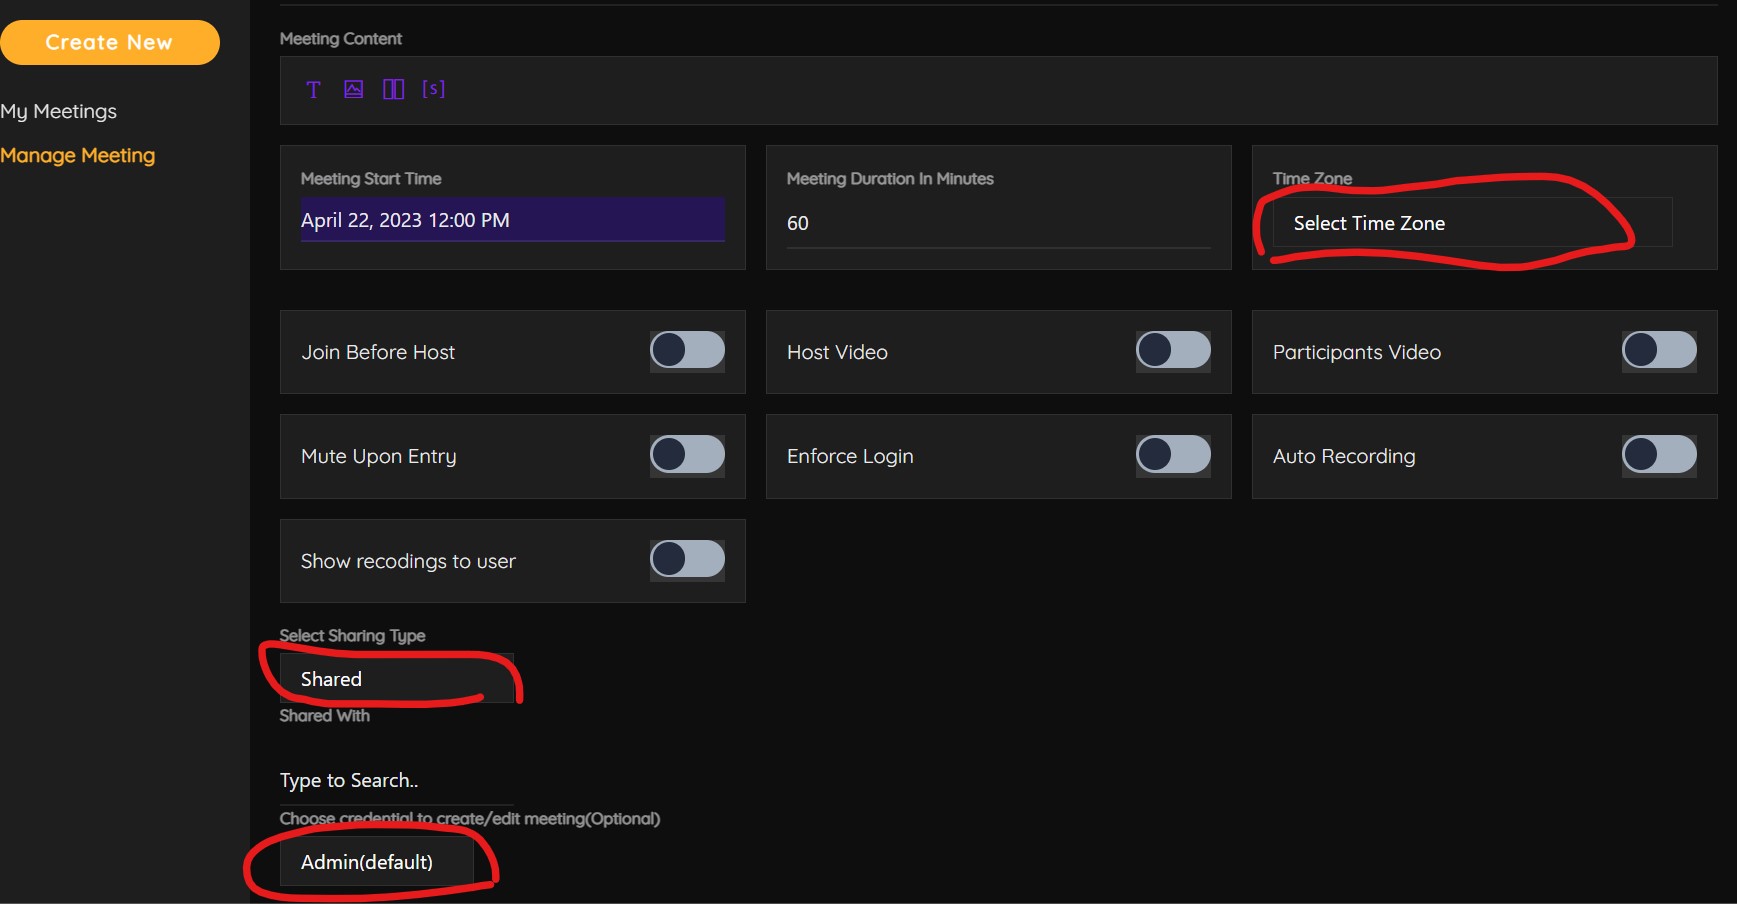The height and width of the screenshot is (904, 1737).
Task: Open the Select Sharing Type dropdown showing Shared
Action: (x=396, y=679)
